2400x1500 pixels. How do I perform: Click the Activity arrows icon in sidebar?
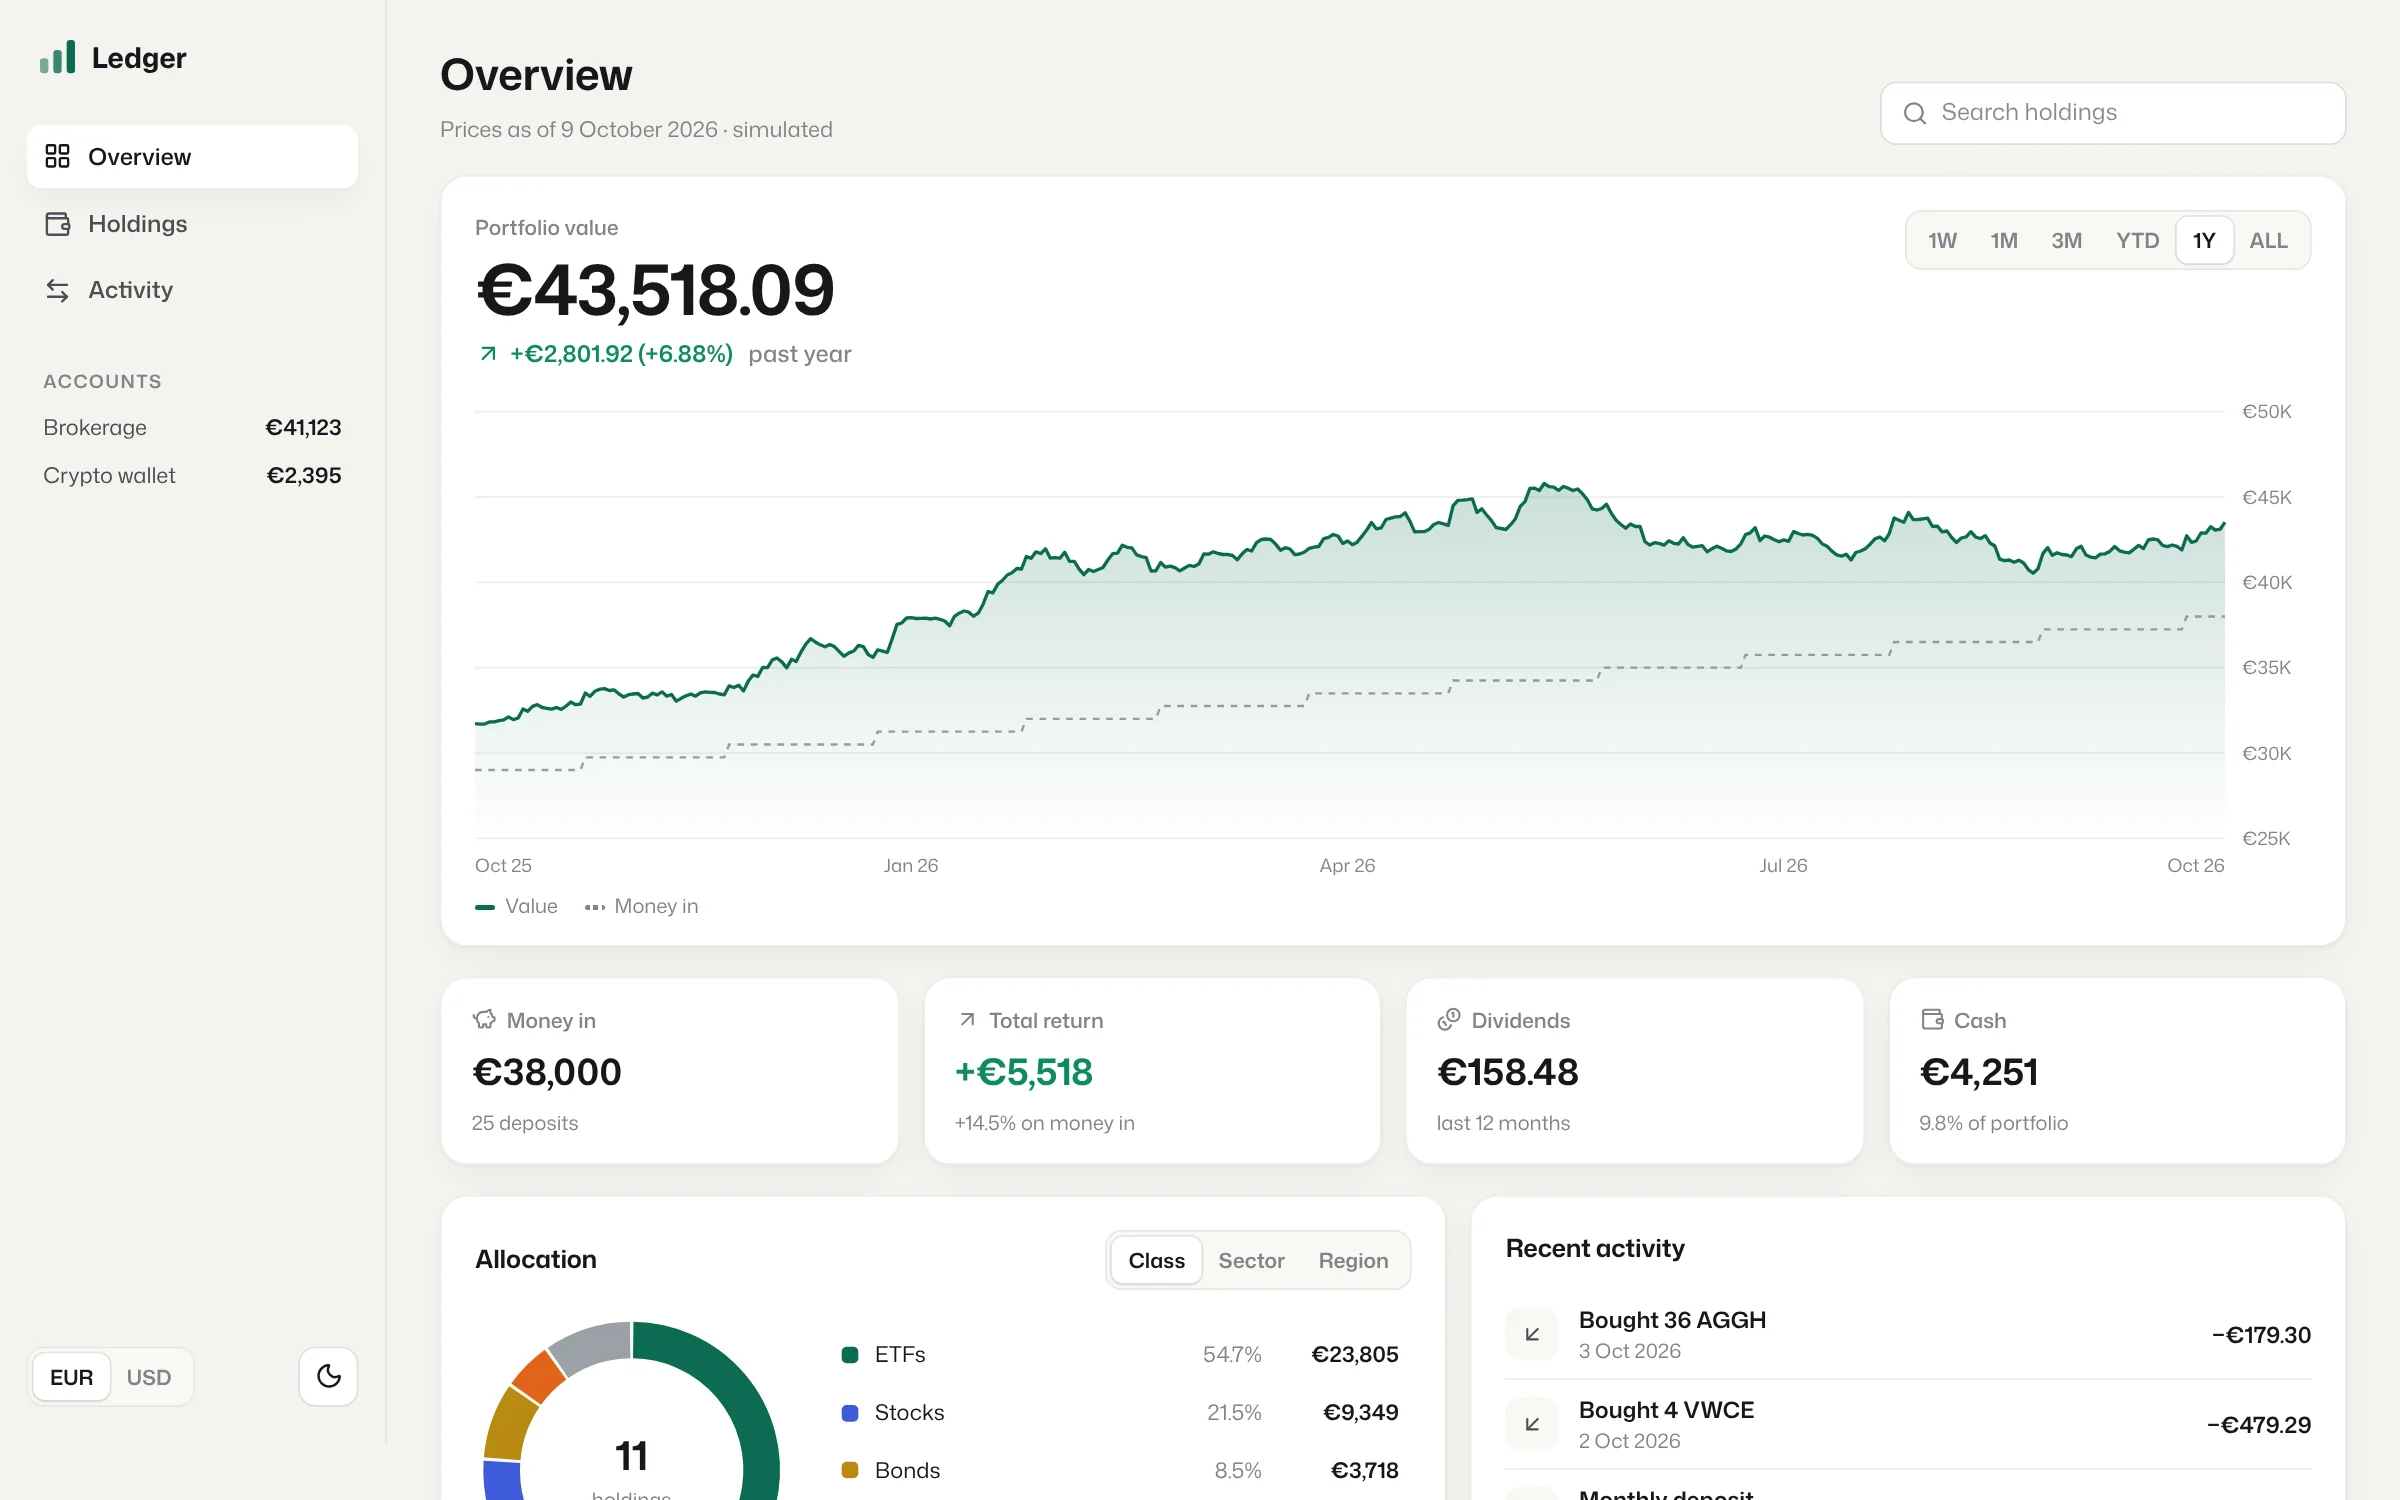click(57, 290)
